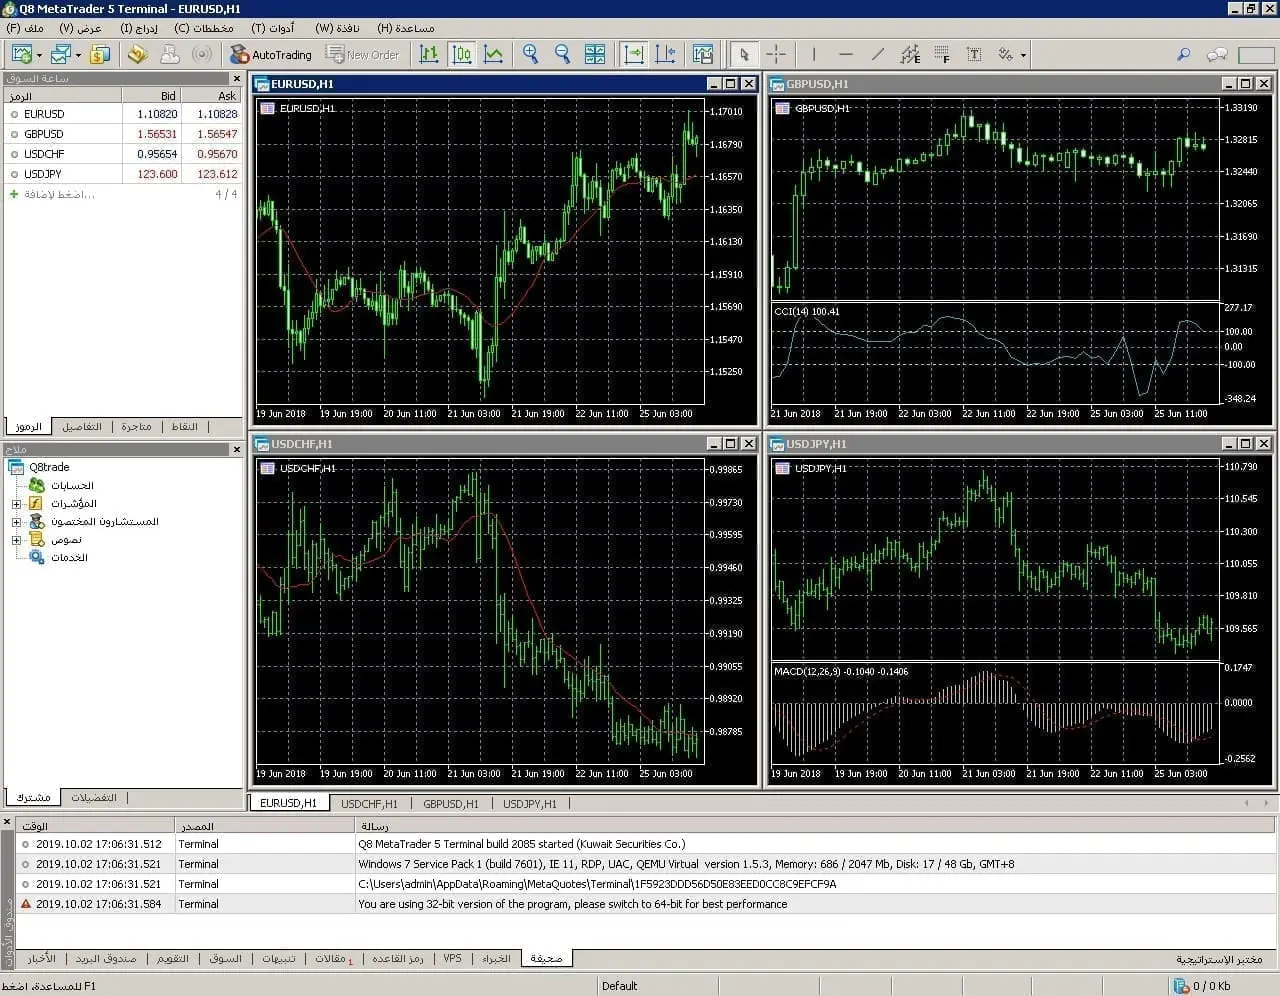
Task: Zoom out using the magnifier icon
Action: (562, 54)
